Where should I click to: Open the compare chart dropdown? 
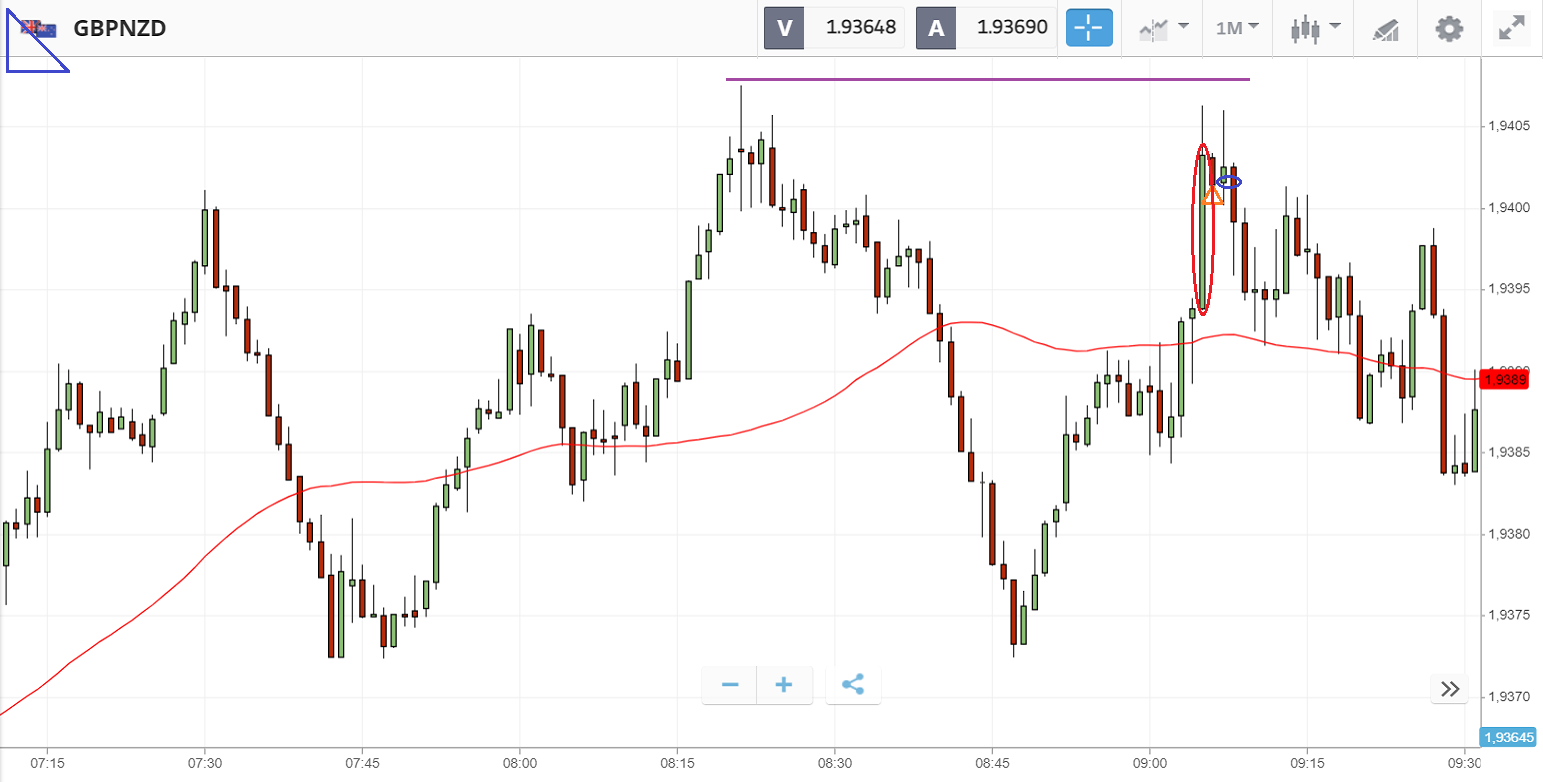(x=1164, y=28)
